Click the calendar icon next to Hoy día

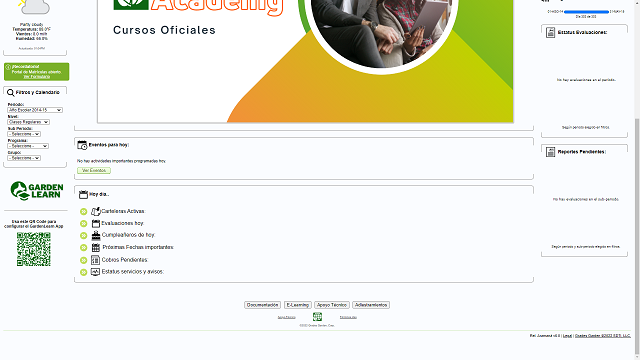point(83,194)
